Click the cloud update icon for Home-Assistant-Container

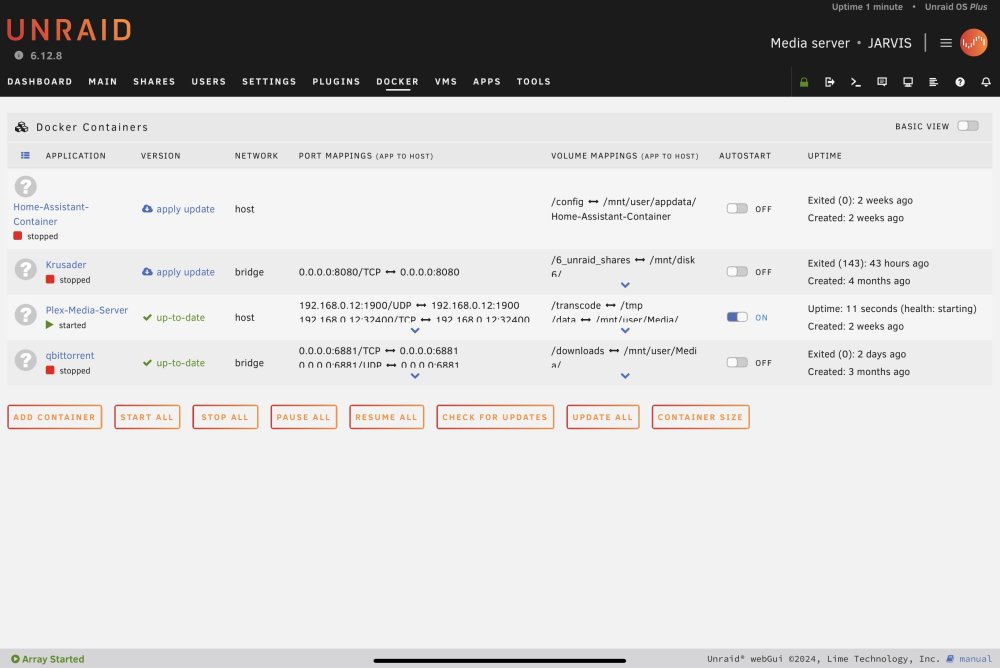(x=147, y=209)
